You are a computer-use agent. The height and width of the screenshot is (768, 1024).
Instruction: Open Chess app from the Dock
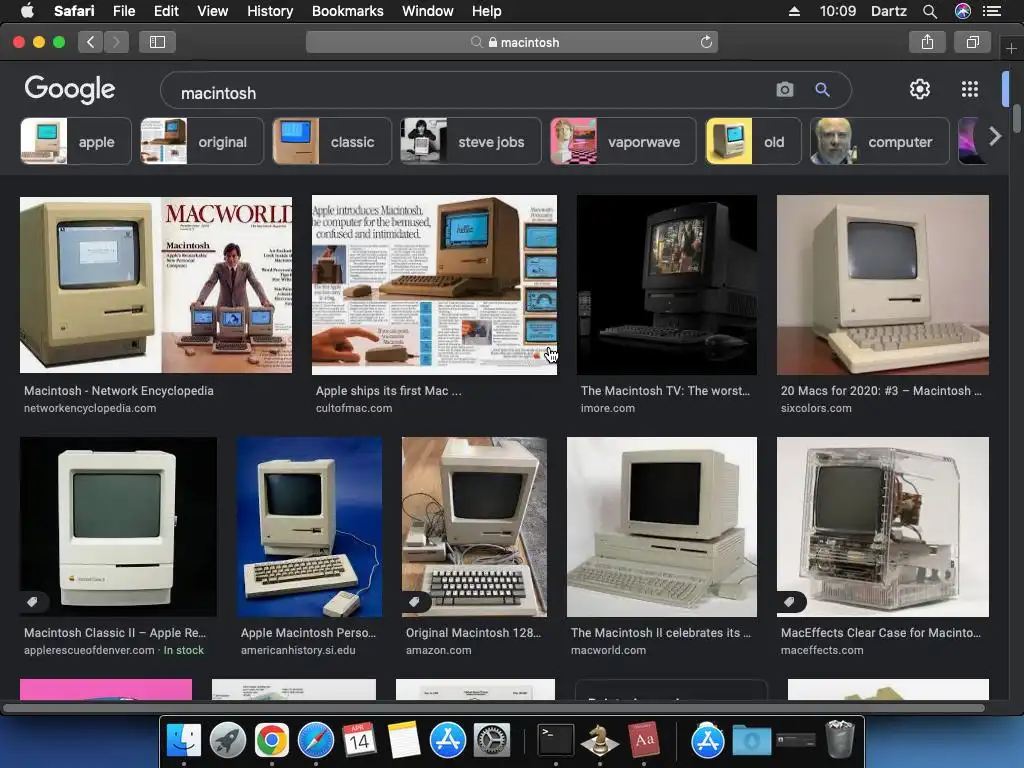click(x=600, y=740)
